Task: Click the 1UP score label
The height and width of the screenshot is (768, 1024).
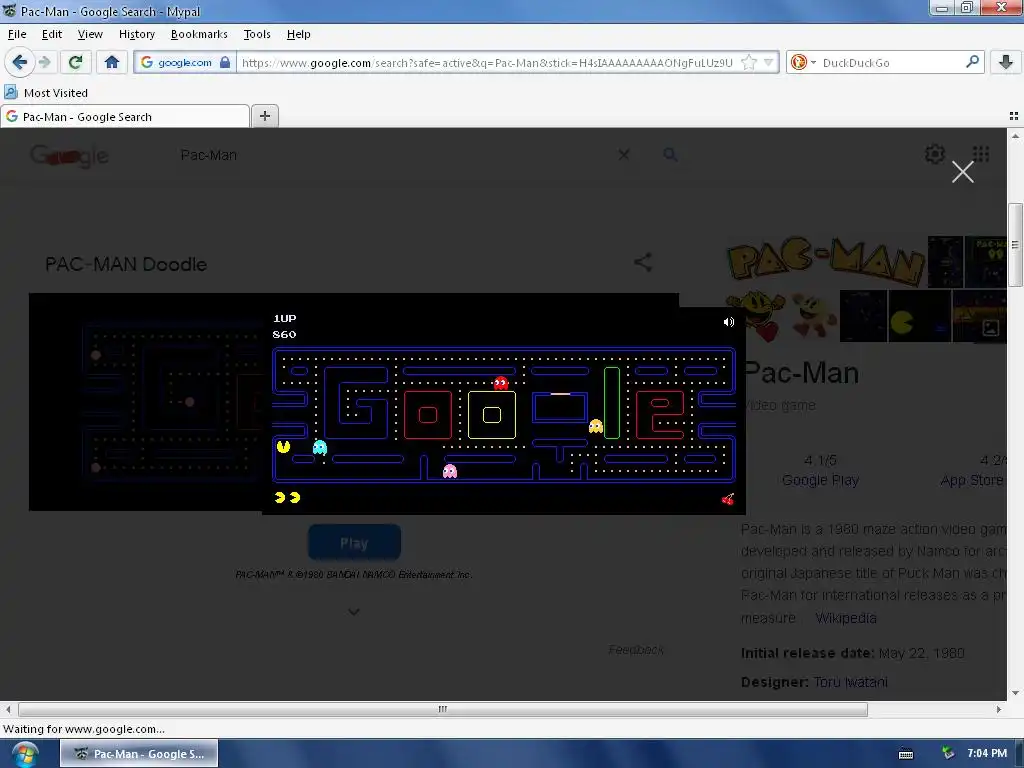Action: click(285, 318)
